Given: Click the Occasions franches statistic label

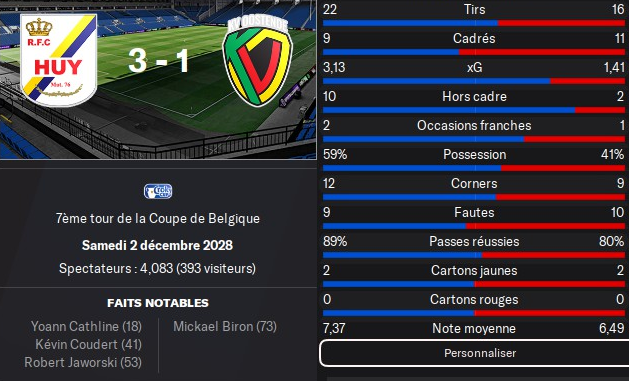Looking at the screenshot, I should coord(474,126).
